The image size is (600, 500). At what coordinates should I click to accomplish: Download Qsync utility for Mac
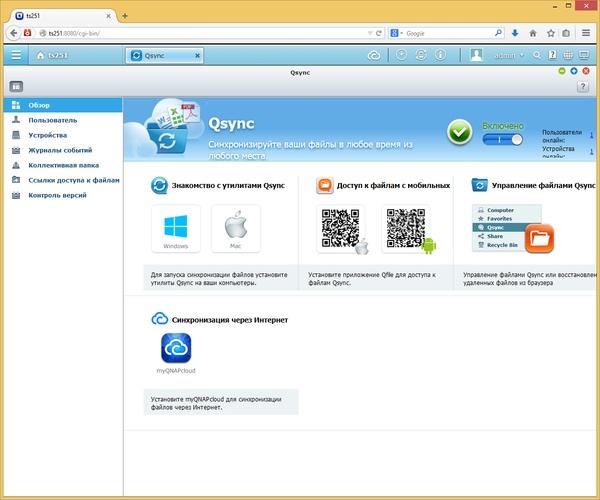[x=236, y=229]
